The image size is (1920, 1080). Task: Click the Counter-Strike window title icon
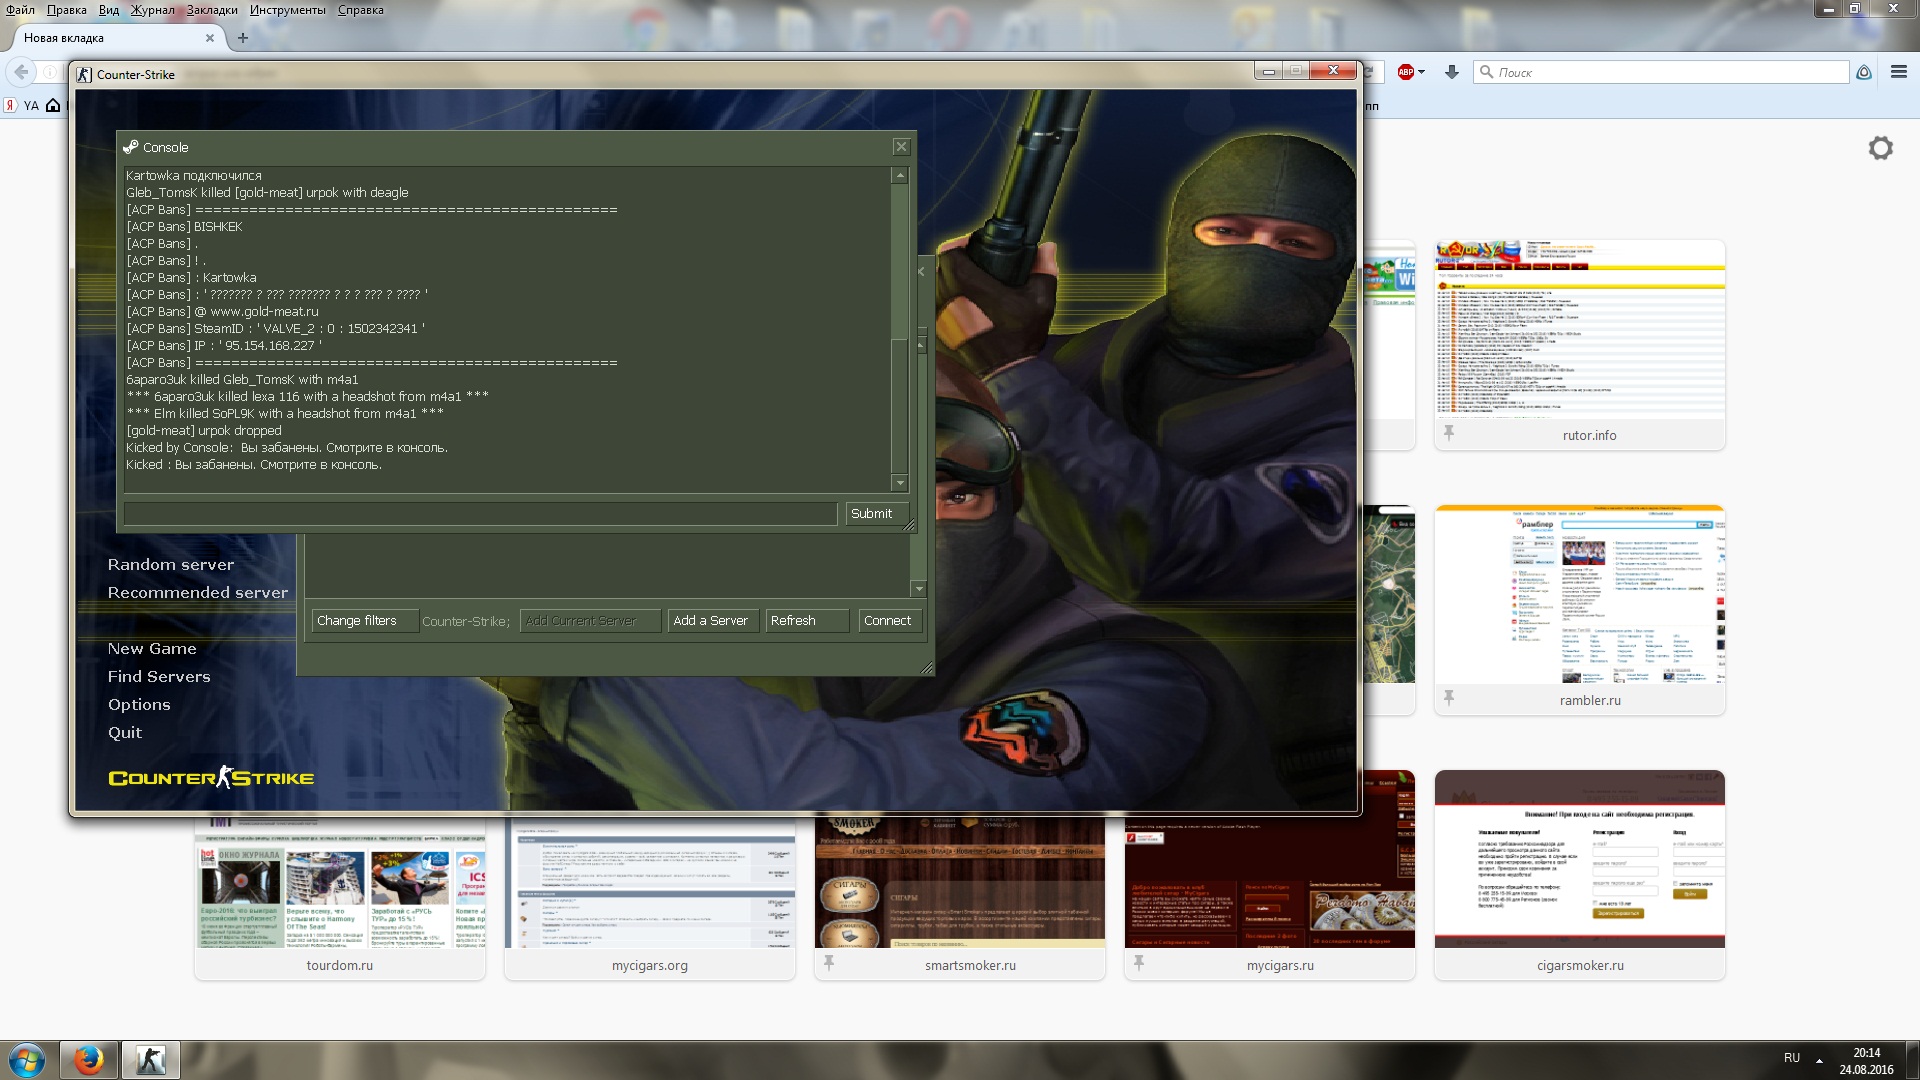[84, 74]
